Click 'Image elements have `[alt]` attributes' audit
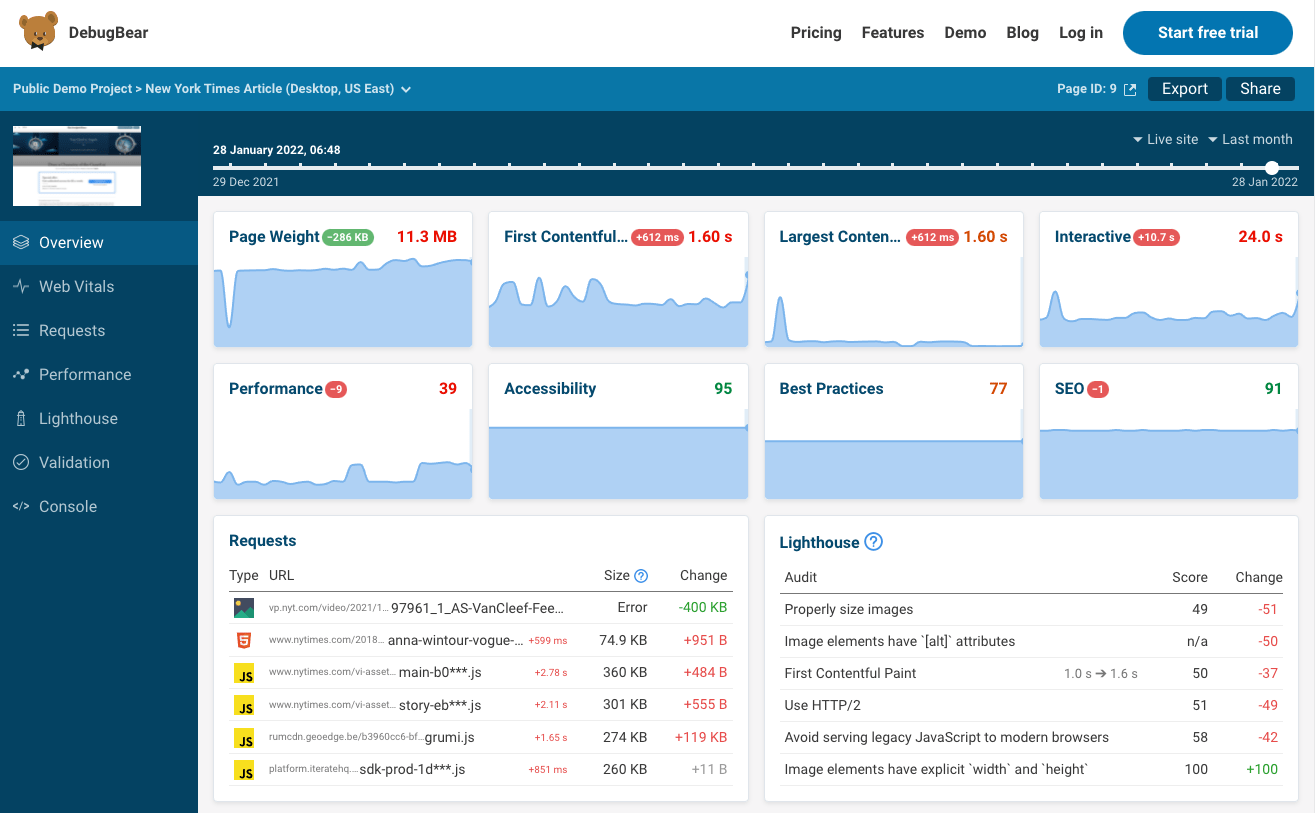 pyautogui.click(x=1031, y=641)
